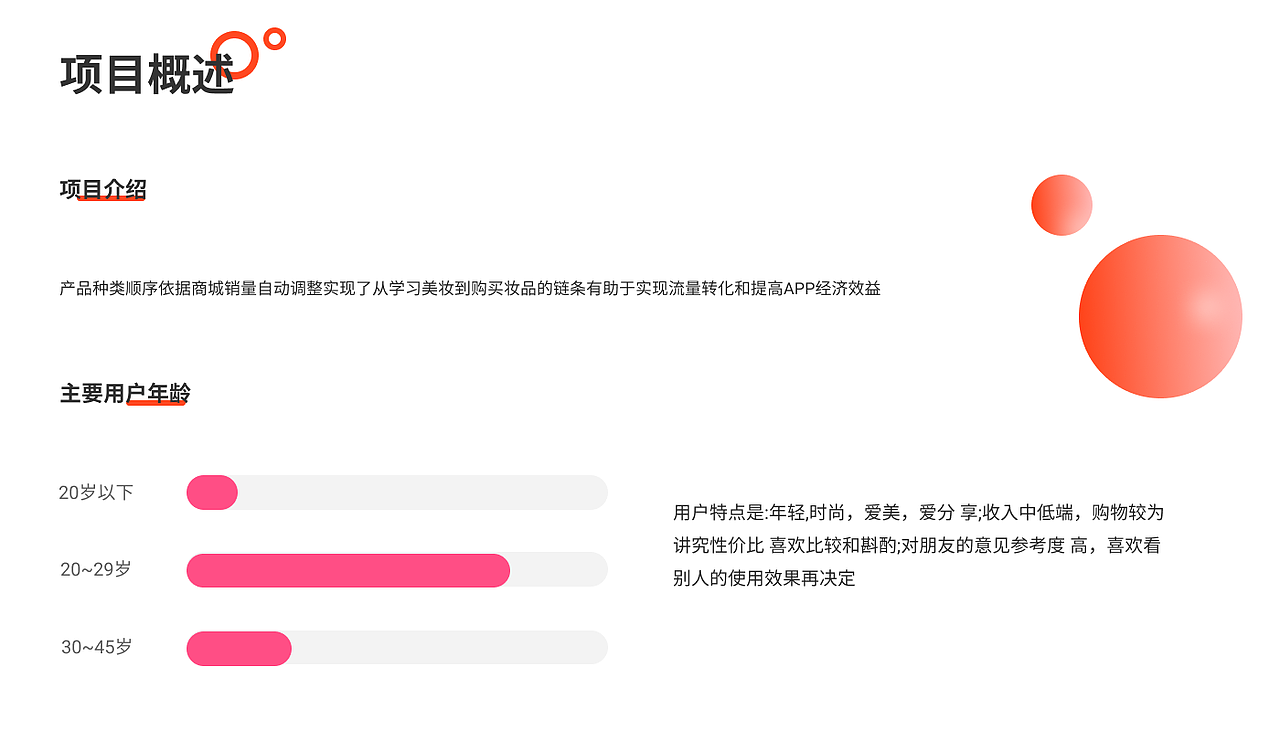Click the 别人的使用效果再决定 text line
Image resolution: width=1280 pixels, height=731 pixels.
tap(764, 579)
